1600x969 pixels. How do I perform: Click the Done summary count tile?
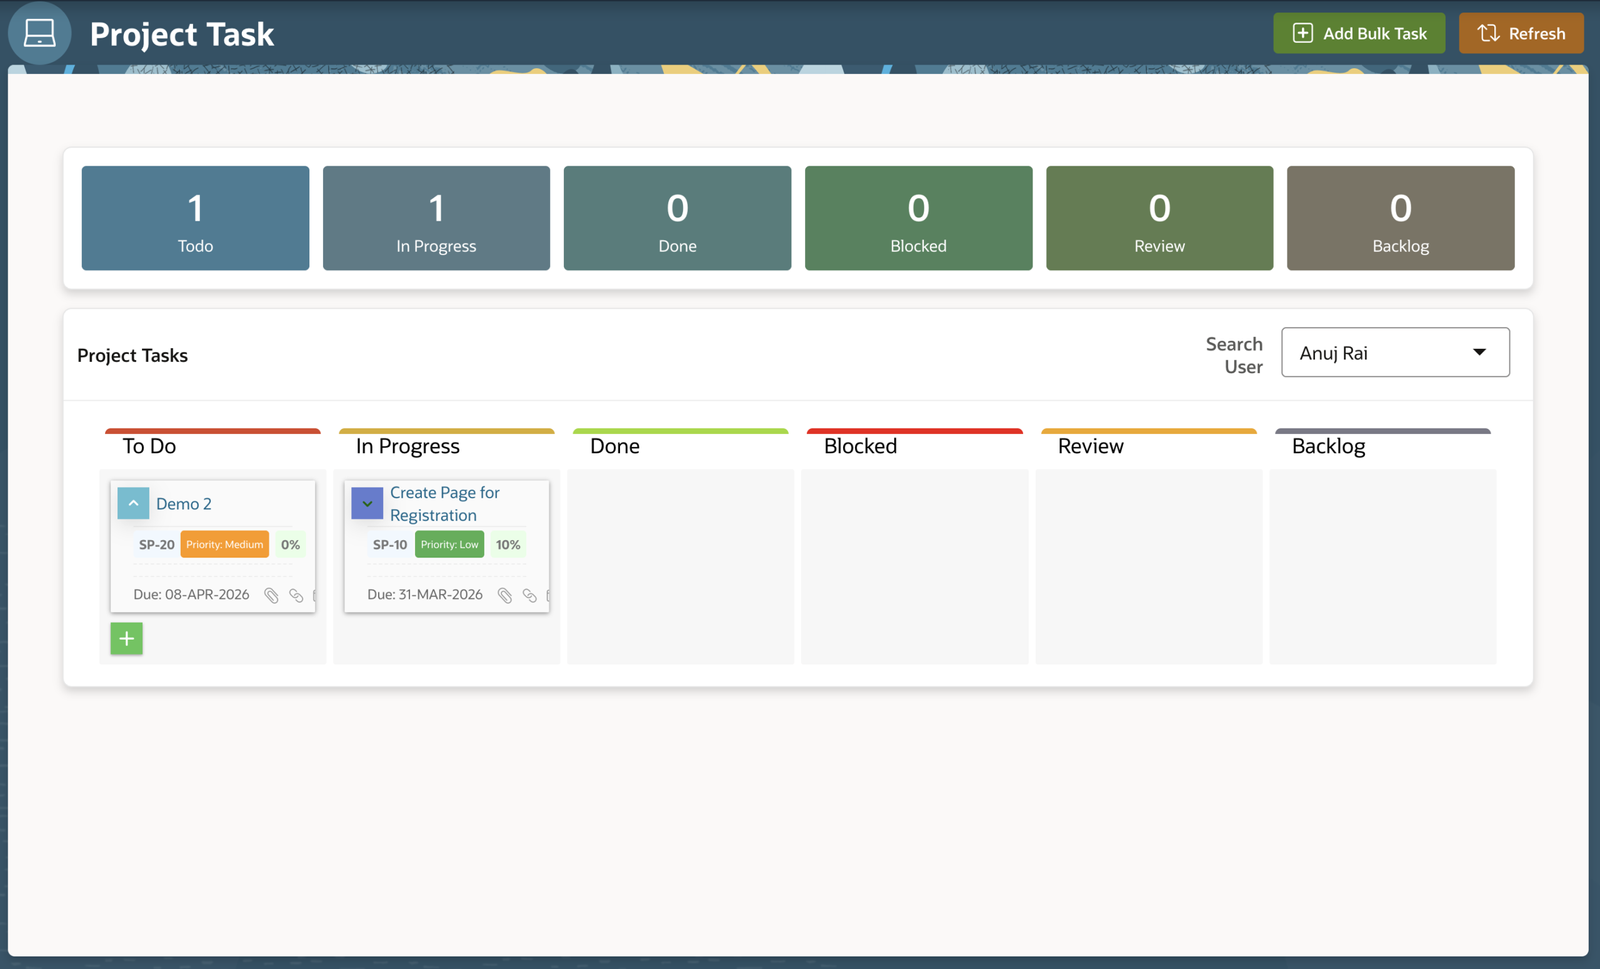coord(677,218)
